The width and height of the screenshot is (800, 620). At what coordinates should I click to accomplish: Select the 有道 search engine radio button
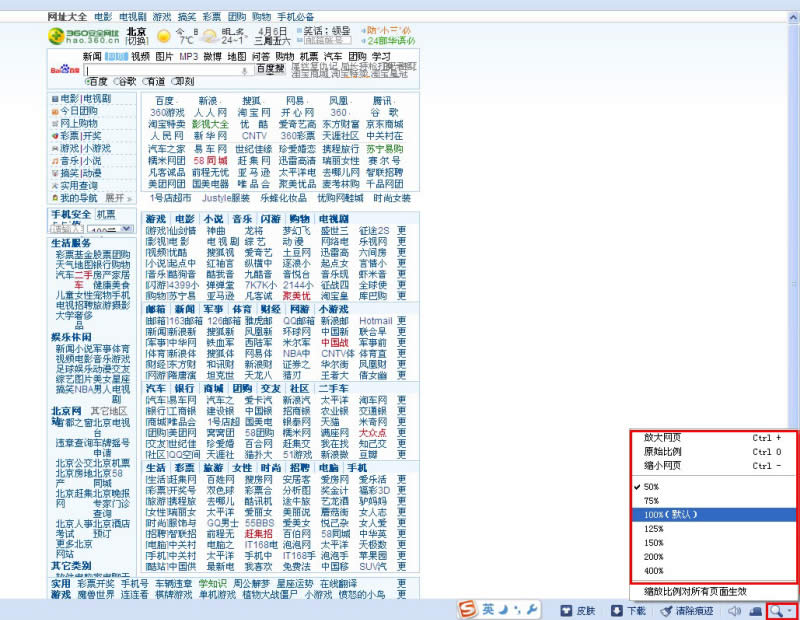[146, 82]
